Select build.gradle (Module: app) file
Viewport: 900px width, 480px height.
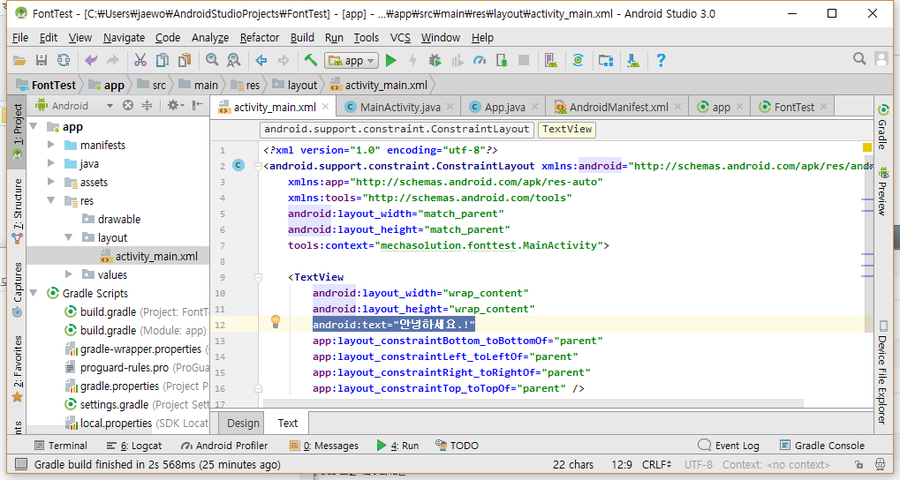click(x=135, y=330)
